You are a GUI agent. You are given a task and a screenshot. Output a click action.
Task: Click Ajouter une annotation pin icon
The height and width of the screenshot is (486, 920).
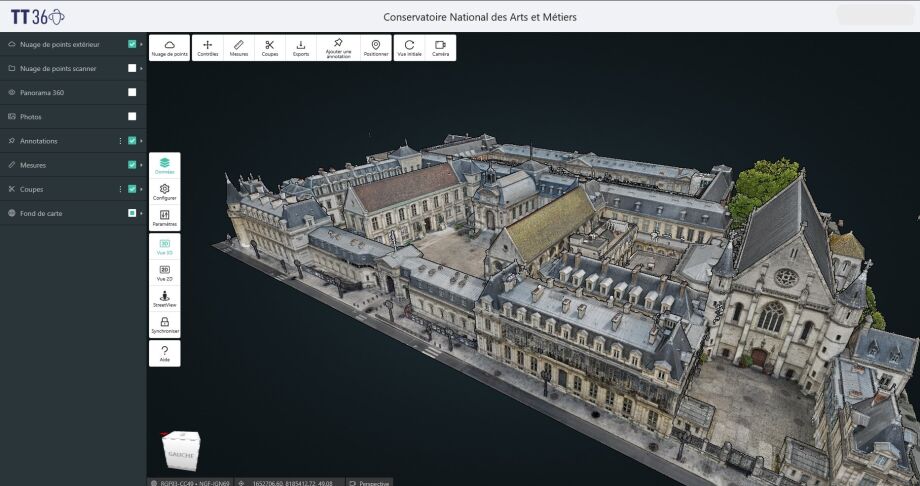click(x=338, y=47)
